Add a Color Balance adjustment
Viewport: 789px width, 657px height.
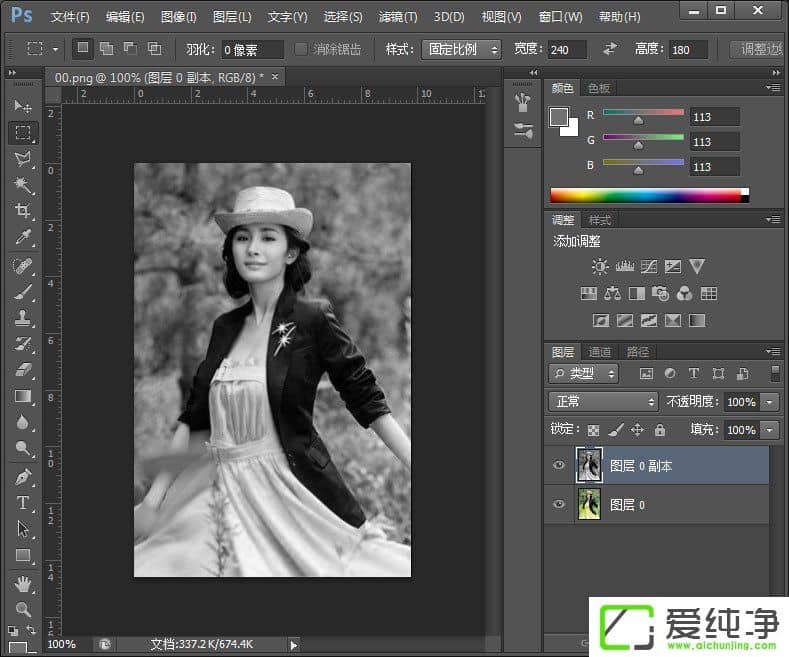pos(612,294)
